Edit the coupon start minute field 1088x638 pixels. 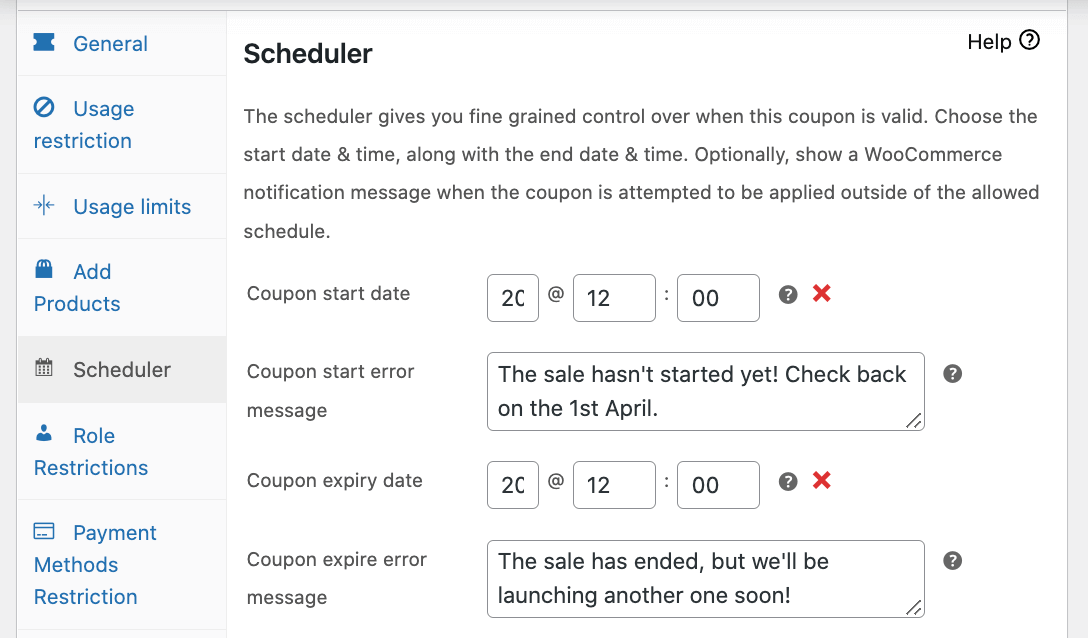coord(718,298)
